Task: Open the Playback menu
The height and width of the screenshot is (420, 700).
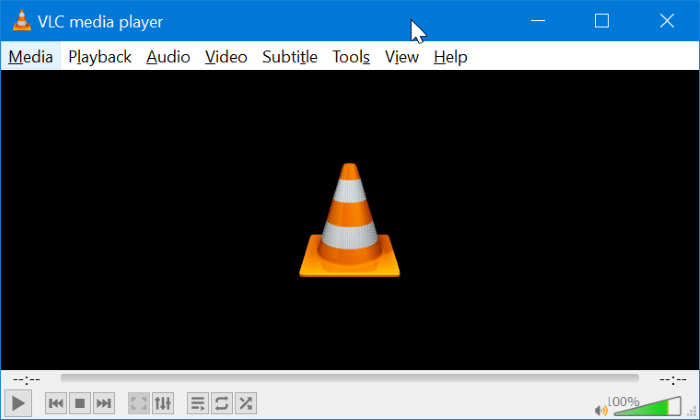Action: point(100,57)
